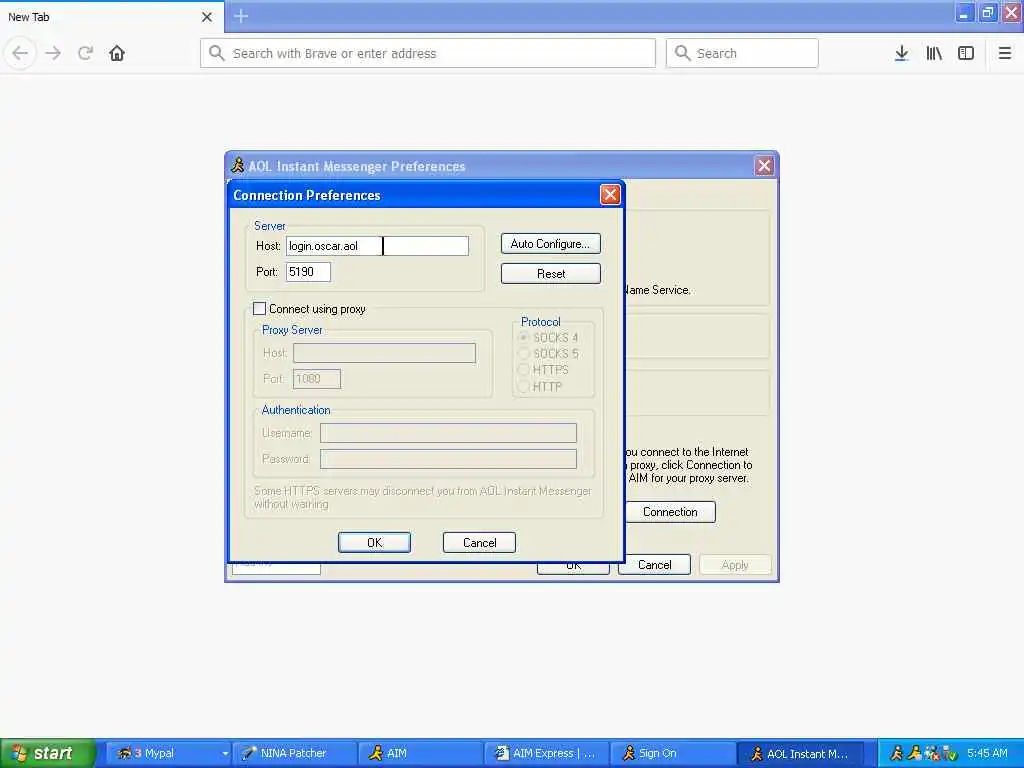1024x768 pixels.
Task: Click the first AIM running-man tray icon
Action: click(x=897, y=754)
